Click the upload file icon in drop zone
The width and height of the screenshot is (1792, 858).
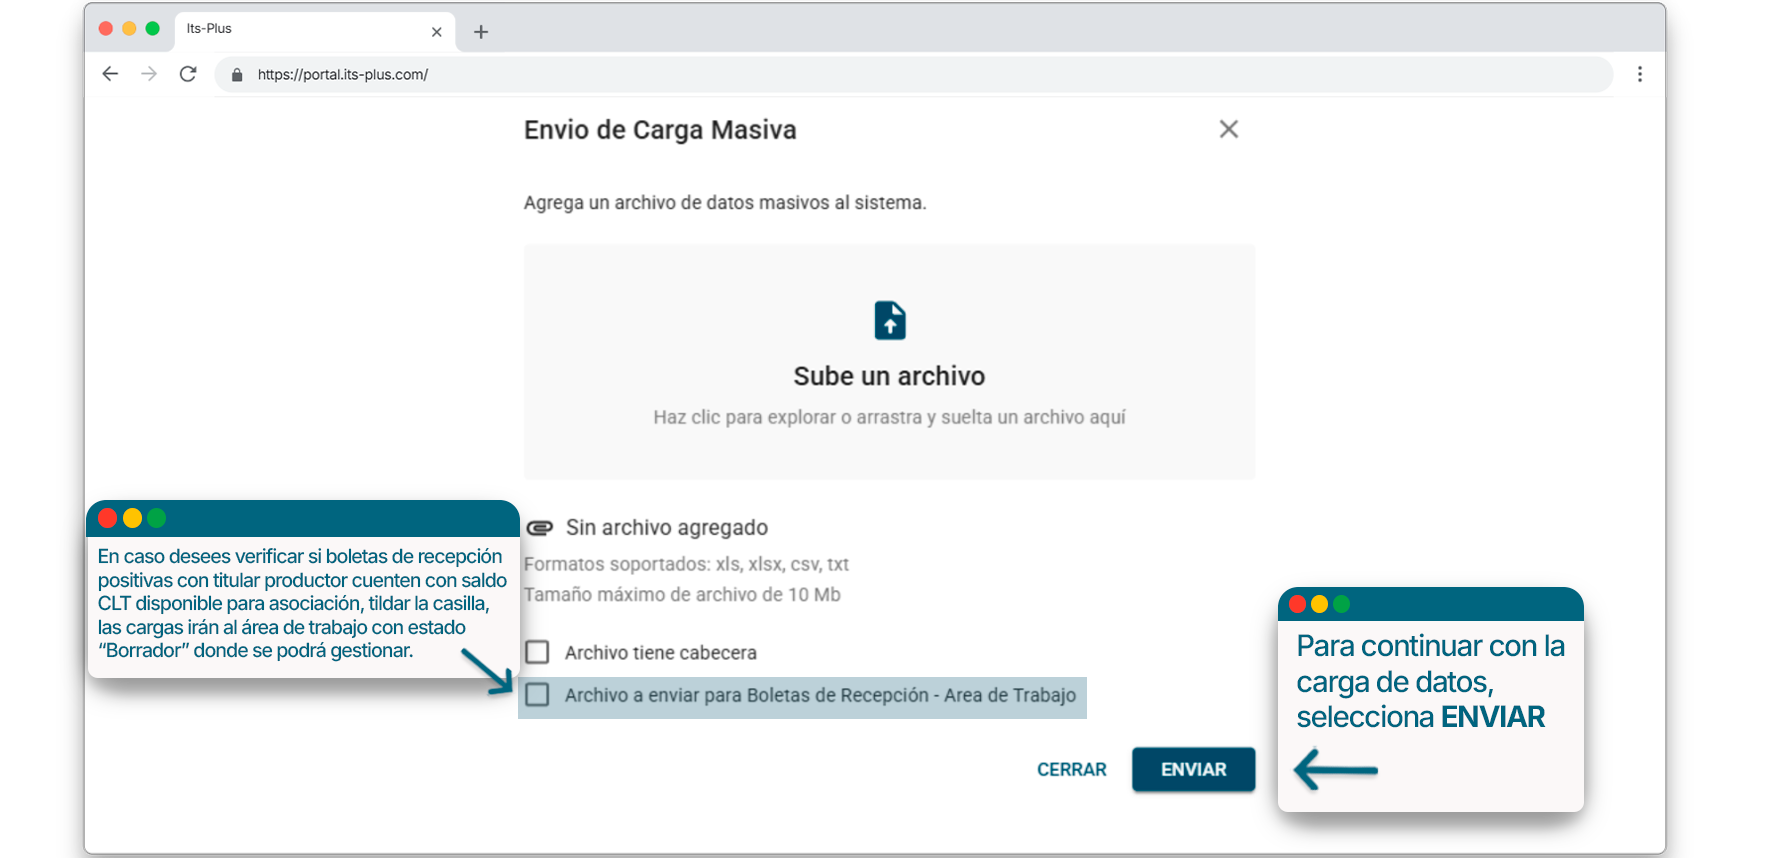pos(889,321)
